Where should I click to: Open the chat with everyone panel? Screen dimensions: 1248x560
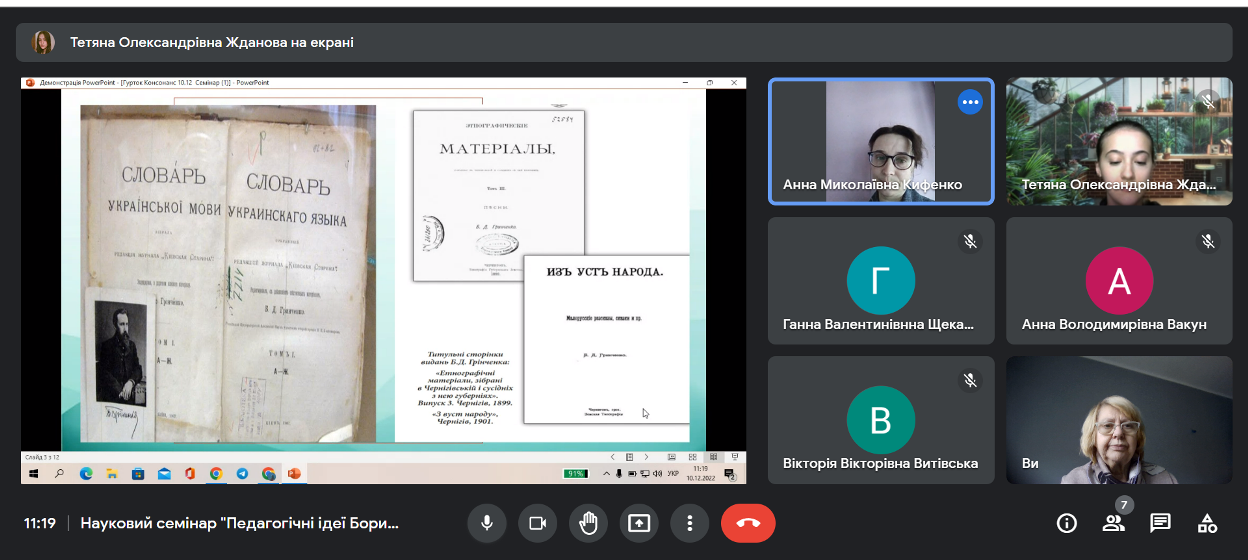(1160, 523)
